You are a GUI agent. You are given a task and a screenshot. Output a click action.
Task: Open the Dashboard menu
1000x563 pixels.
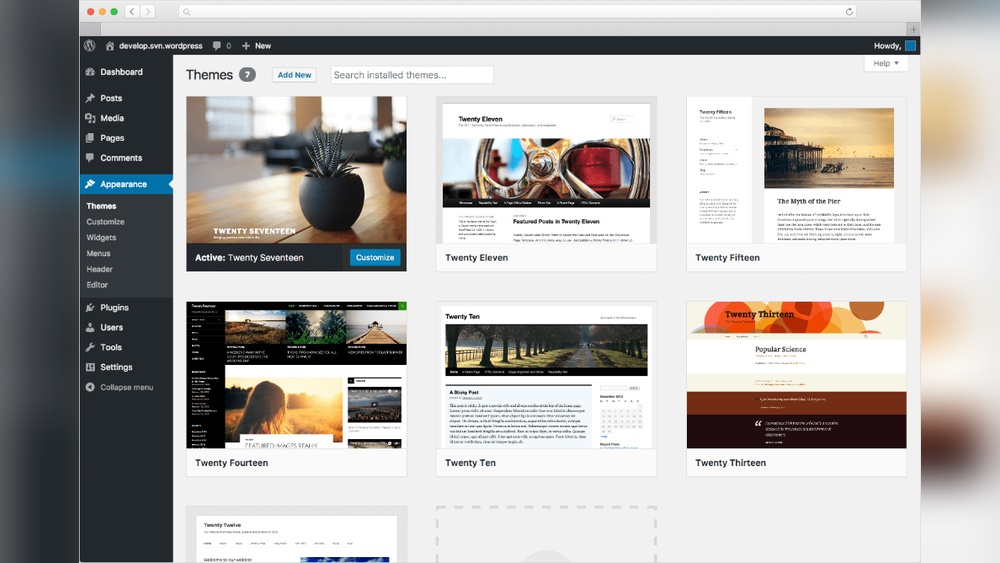[121, 72]
